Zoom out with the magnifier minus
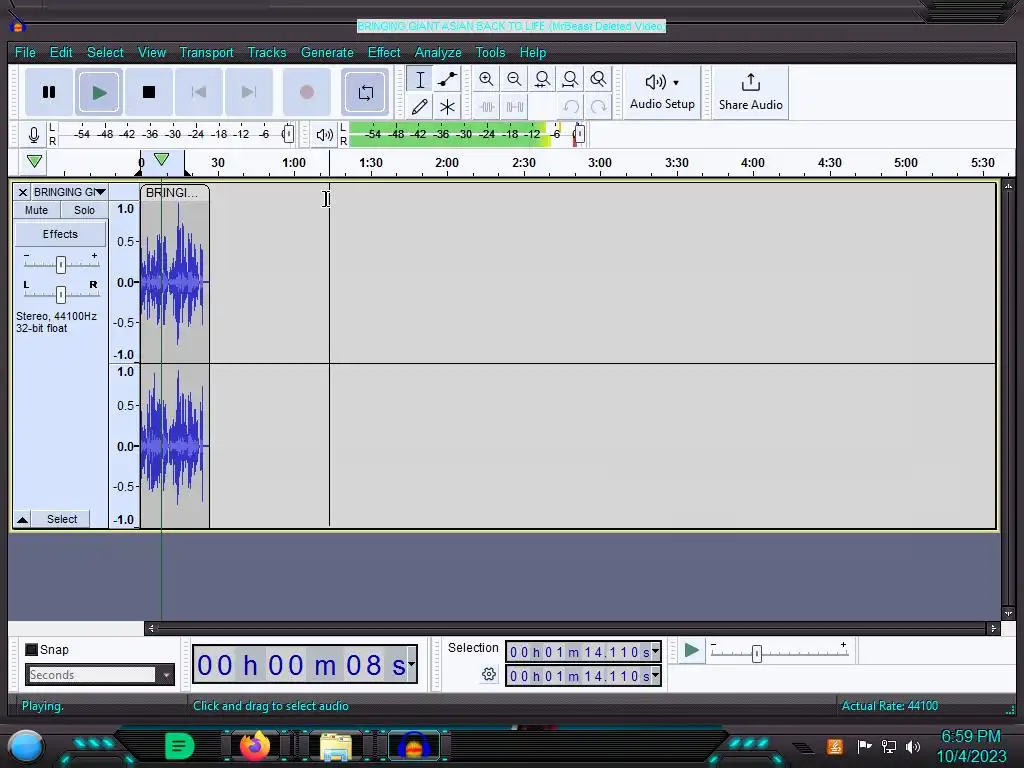Screen dimensions: 1024x768 [514, 80]
